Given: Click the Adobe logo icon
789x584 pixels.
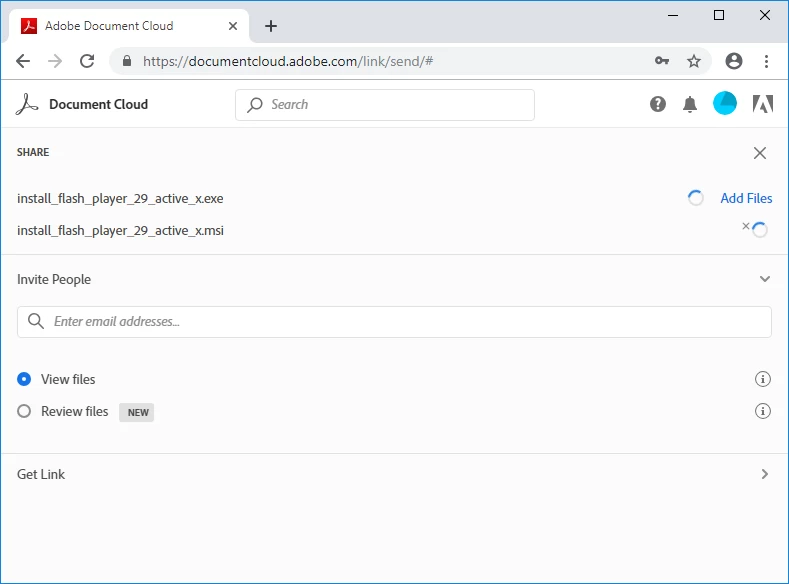Looking at the screenshot, I should tap(762, 104).
